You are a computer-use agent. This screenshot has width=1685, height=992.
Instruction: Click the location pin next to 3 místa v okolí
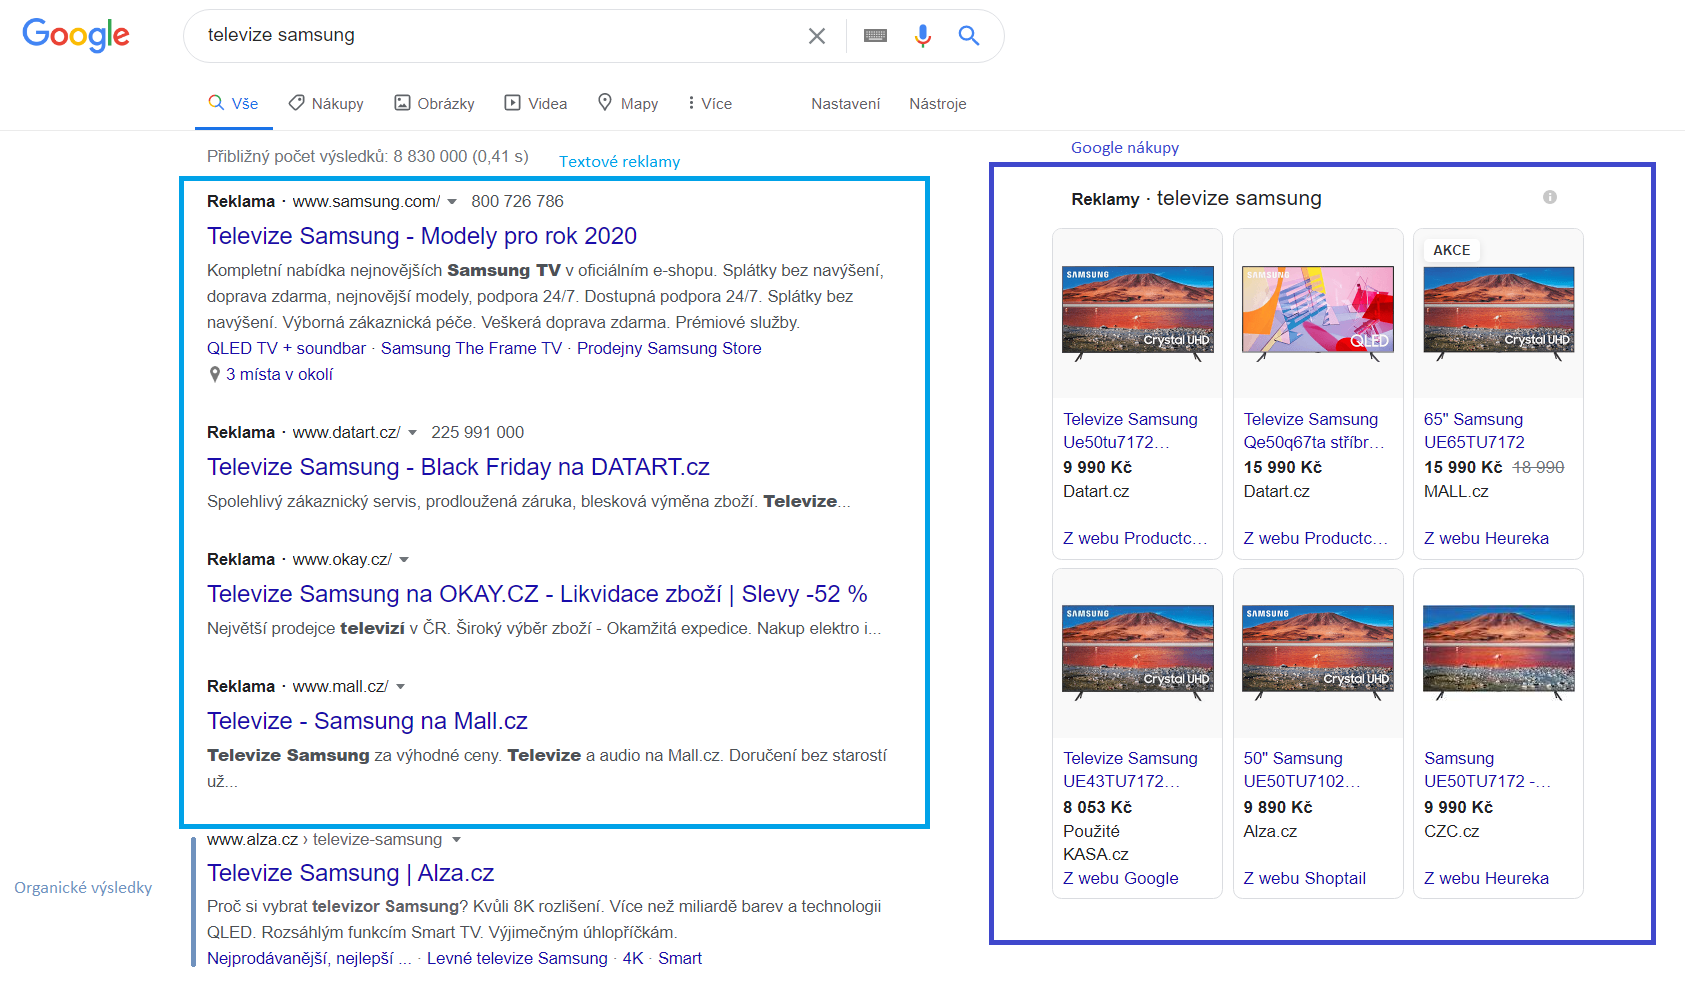[x=214, y=375]
